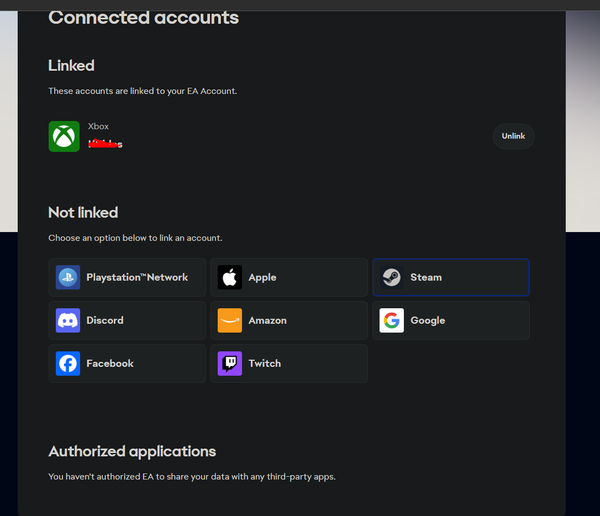600x516 pixels.
Task: Link a Twitch account
Action: point(289,363)
